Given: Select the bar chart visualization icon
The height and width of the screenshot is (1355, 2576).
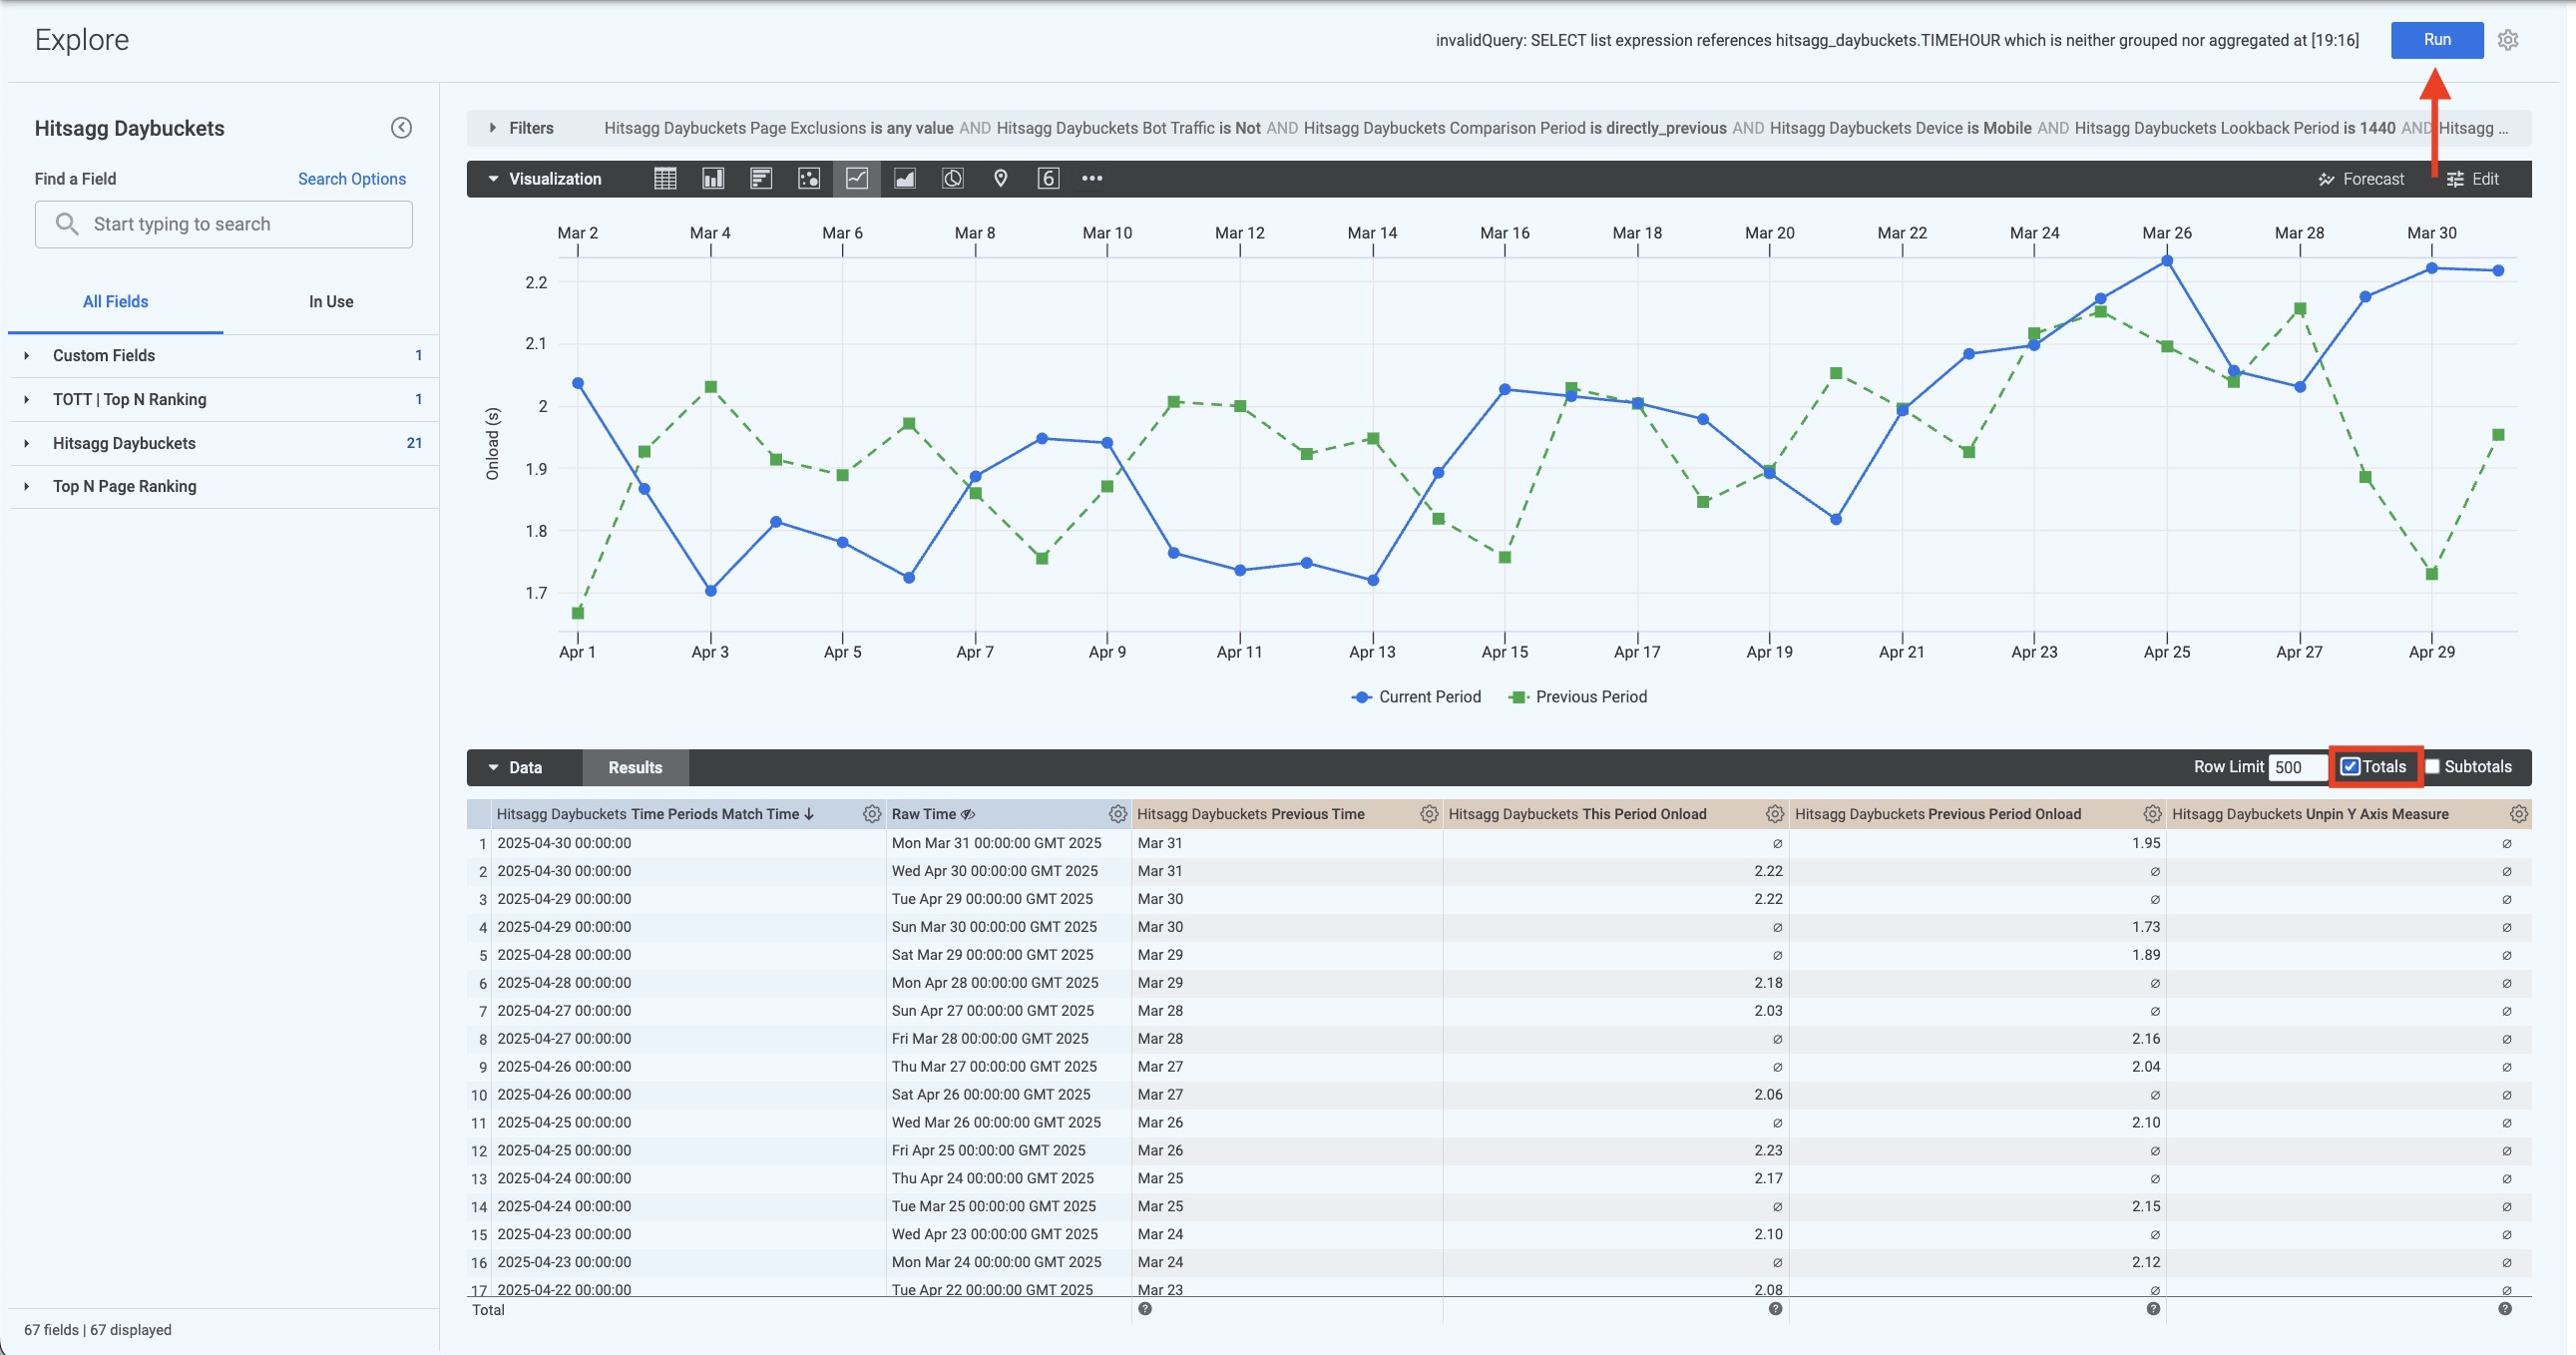Looking at the screenshot, I should [x=761, y=179].
